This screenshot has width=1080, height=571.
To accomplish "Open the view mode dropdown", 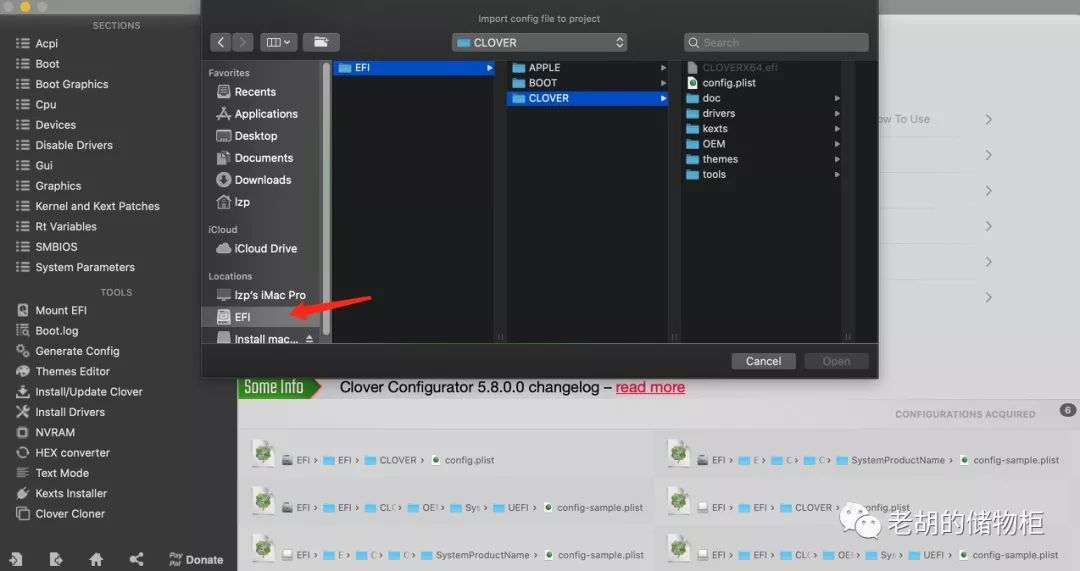I will (278, 43).
